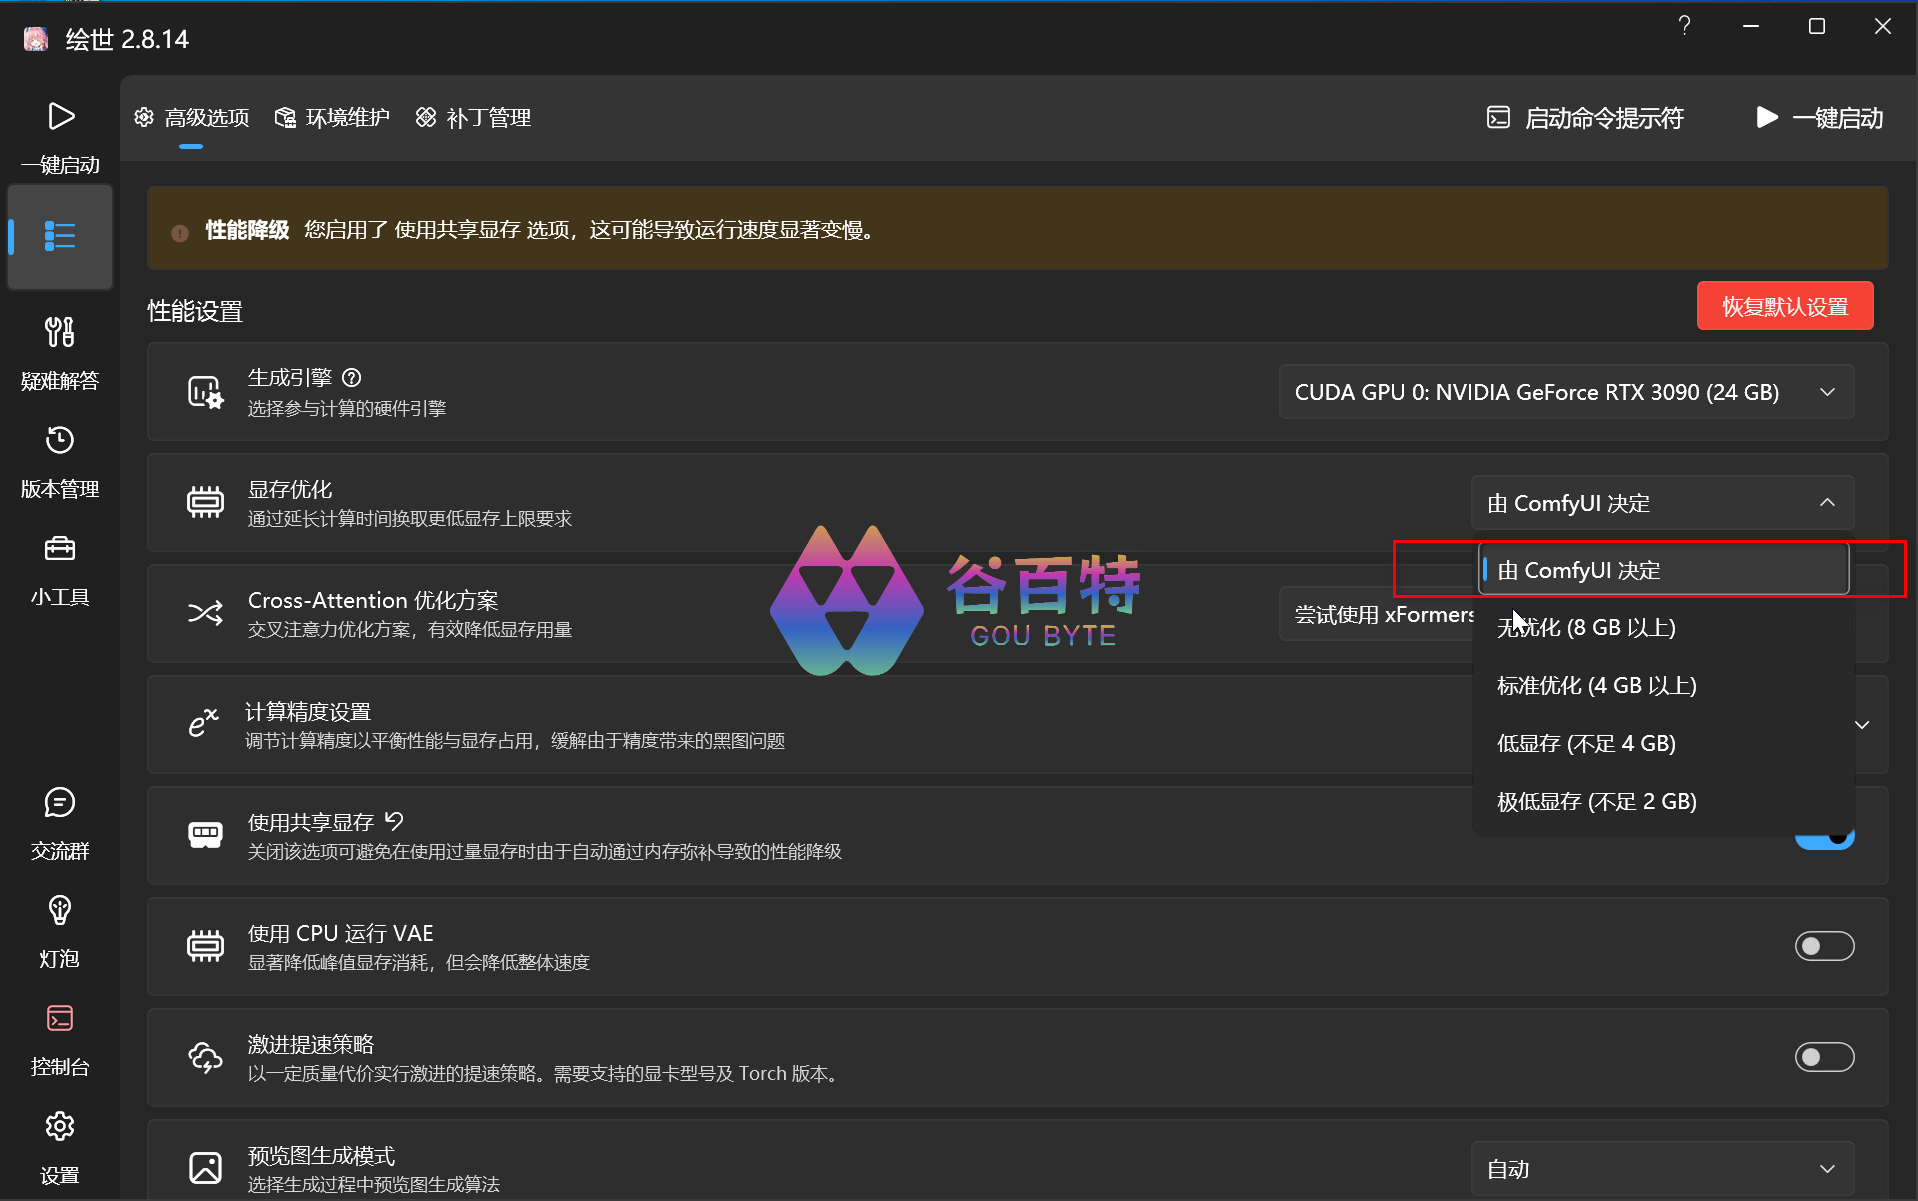Open the 生成引擎 CUDA GPU dropdown
The image size is (1918, 1201).
coord(1565,392)
